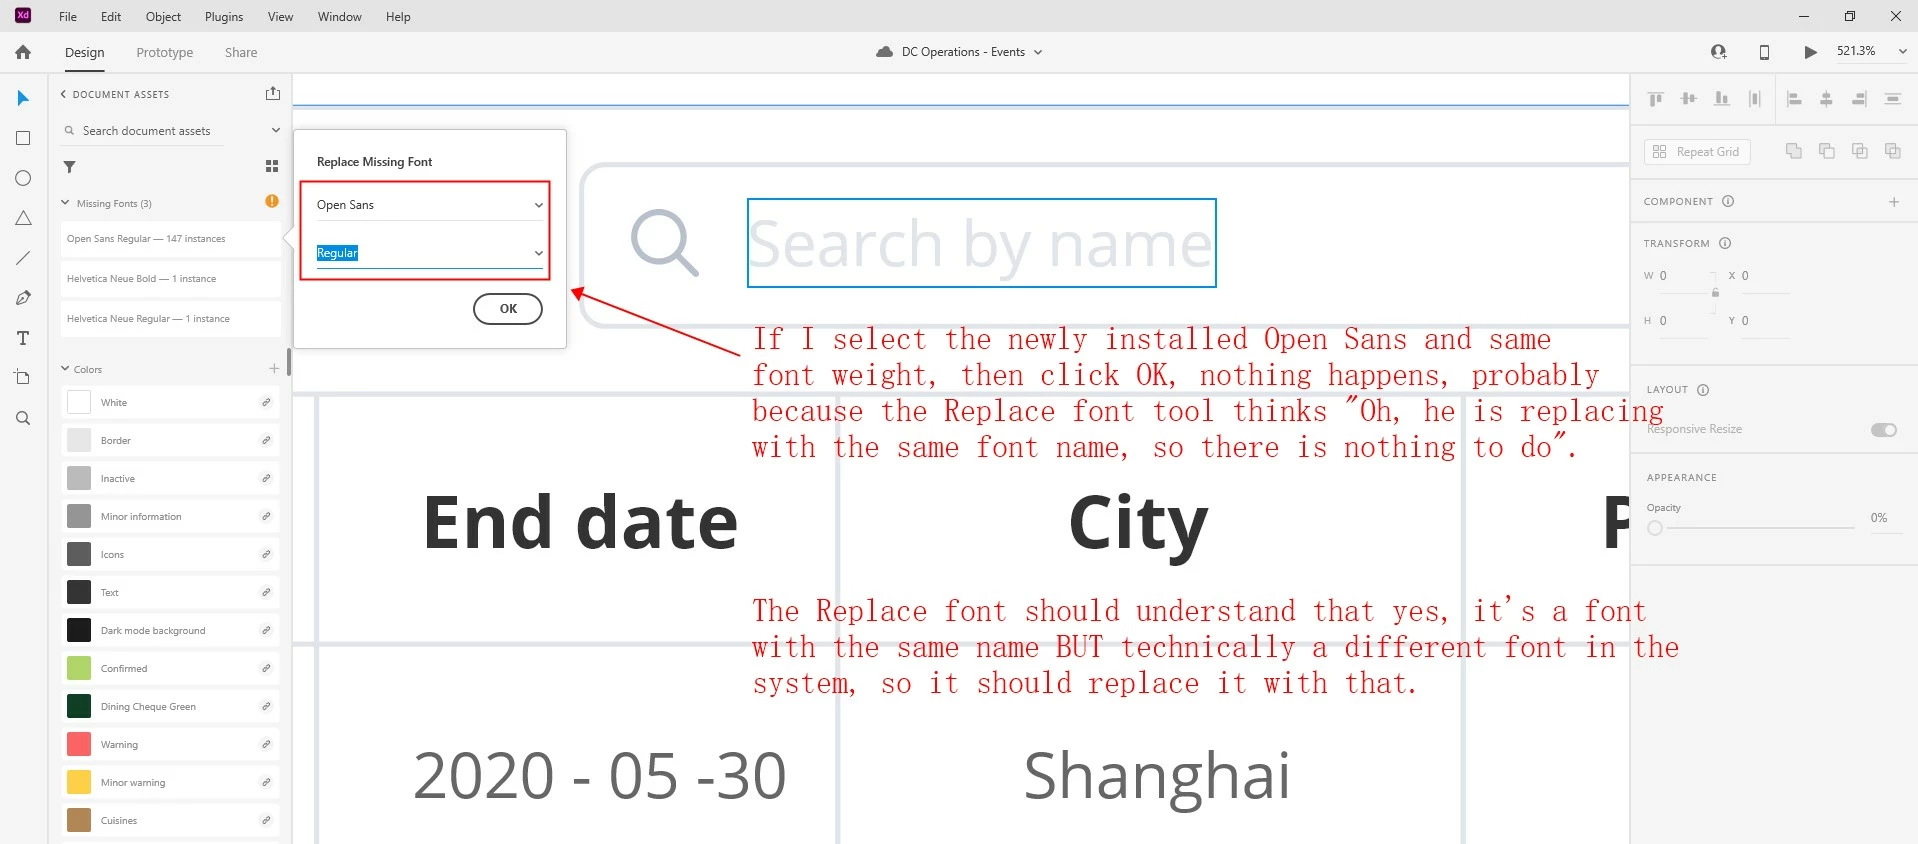Click the Confirmed green color swatch
Image resolution: width=1918 pixels, height=844 pixels.
pos(79,668)
